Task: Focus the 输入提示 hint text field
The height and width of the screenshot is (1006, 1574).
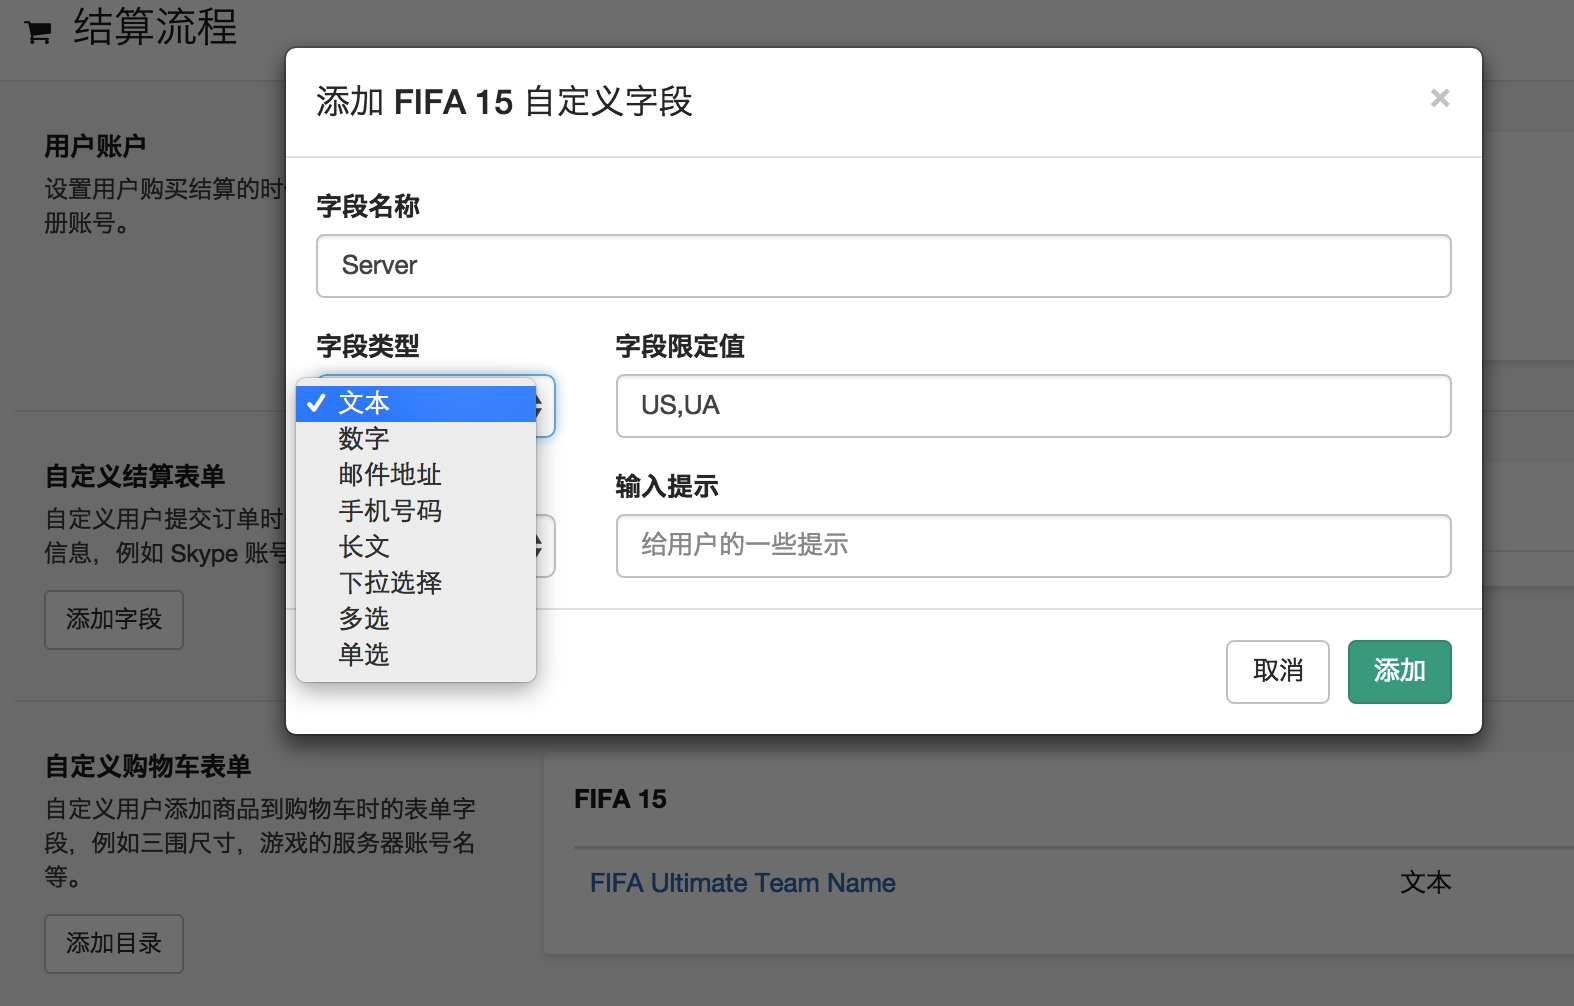Action: coord(1033,546)
